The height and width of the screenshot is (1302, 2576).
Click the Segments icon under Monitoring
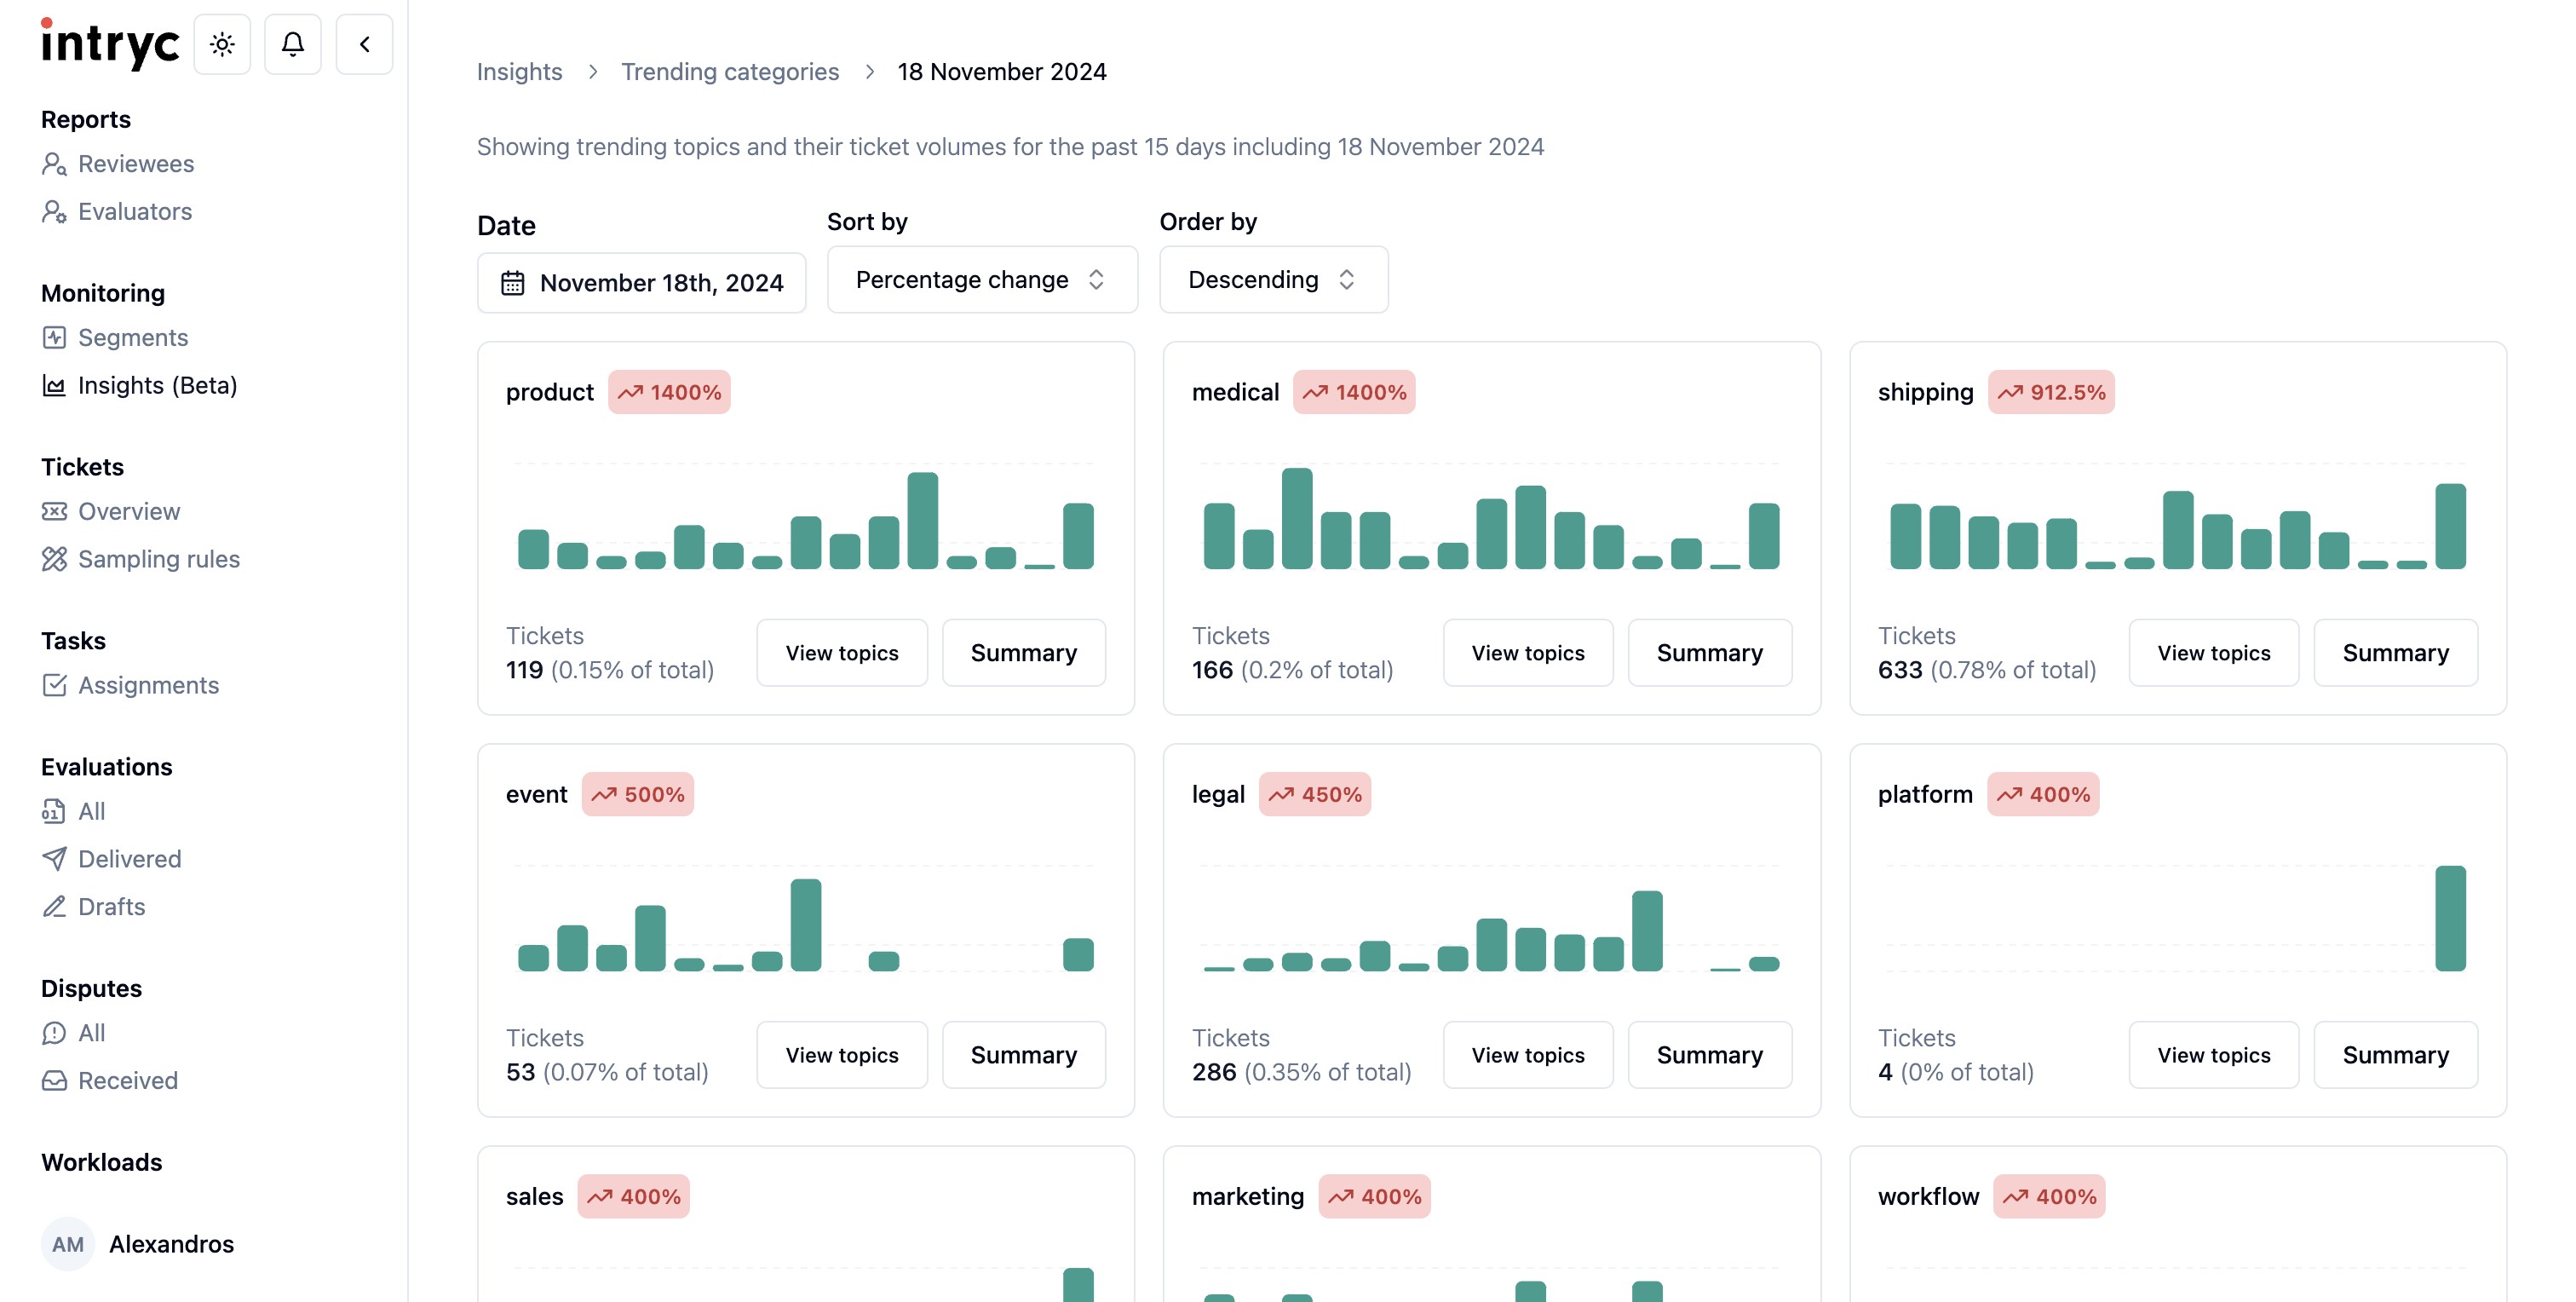click(54, 338)
